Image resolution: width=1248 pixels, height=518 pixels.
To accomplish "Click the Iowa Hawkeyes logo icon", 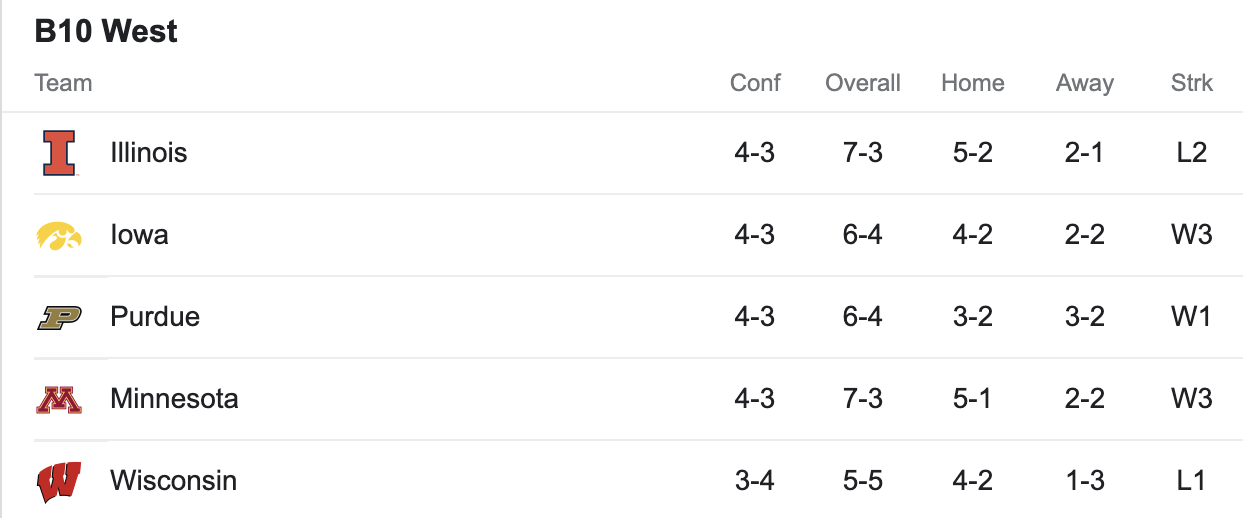I will [x=59, y=235].
